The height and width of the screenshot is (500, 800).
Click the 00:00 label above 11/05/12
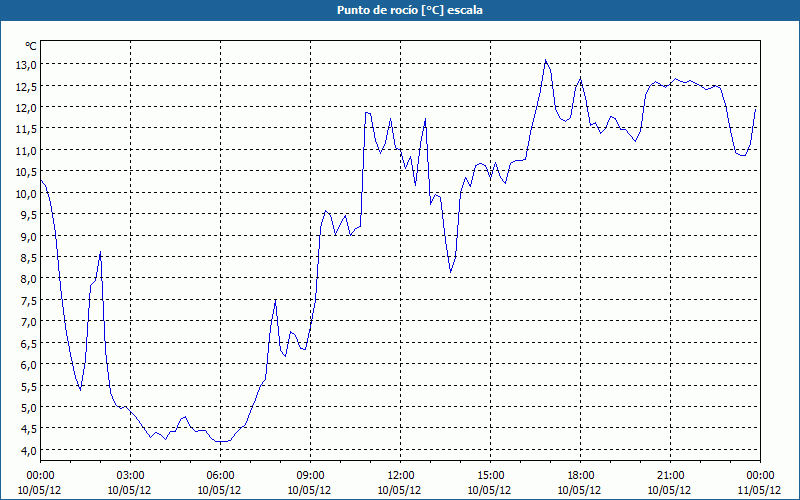tap(760, 475)
